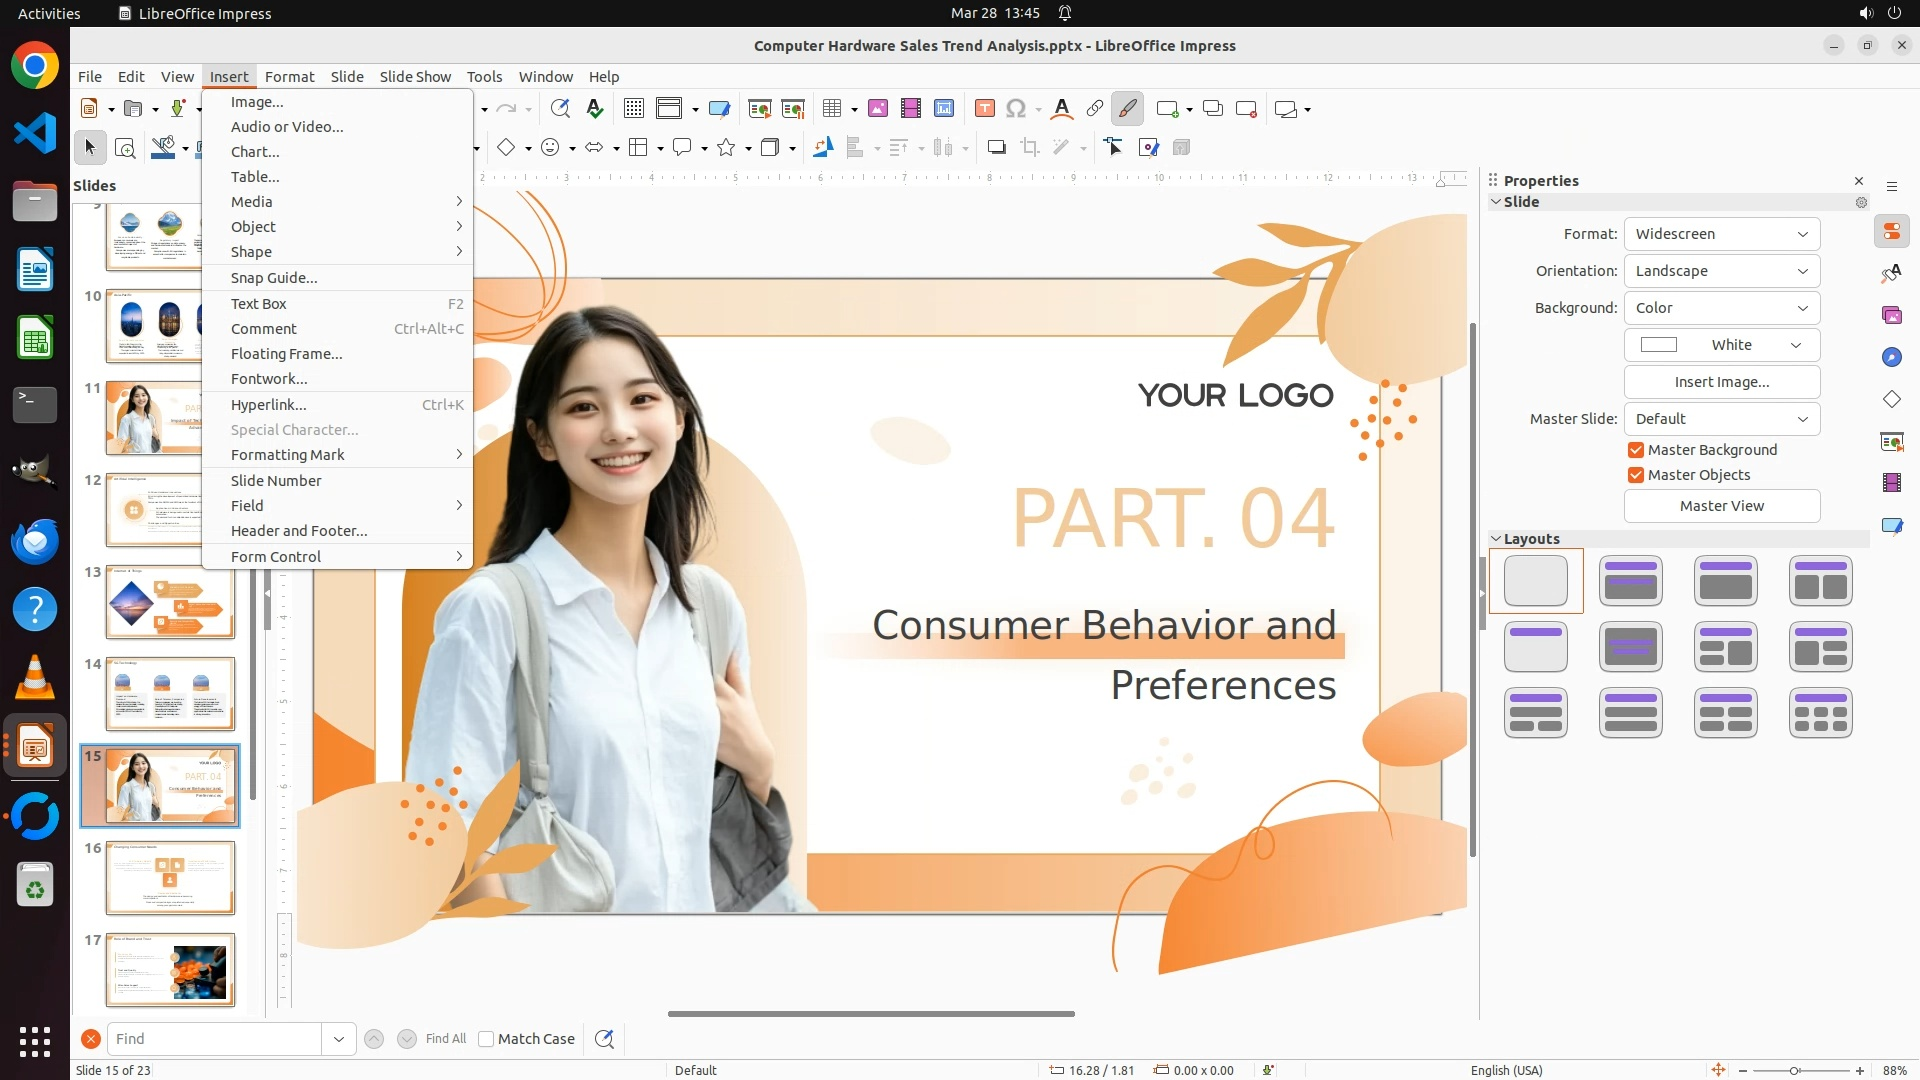Start presentation from first slide icon

pos(760,109)
